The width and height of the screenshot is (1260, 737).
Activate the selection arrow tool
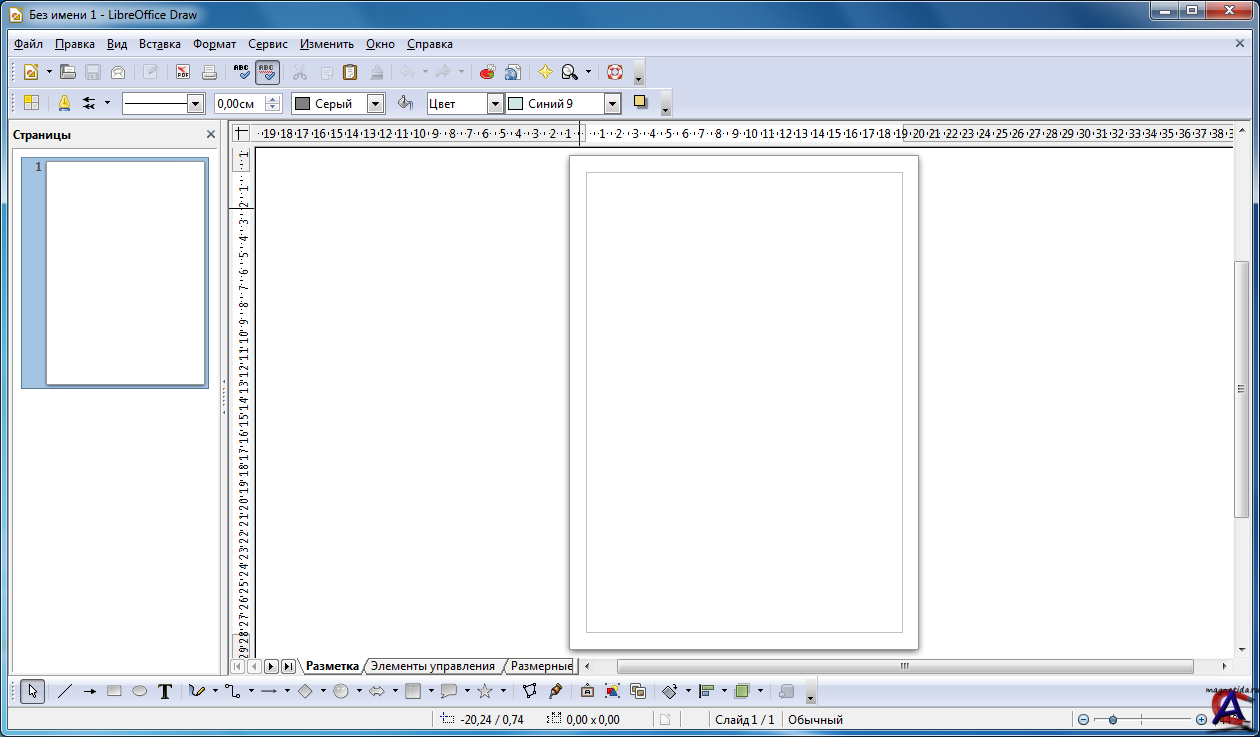pyautogui.click(x=32, y=691)
